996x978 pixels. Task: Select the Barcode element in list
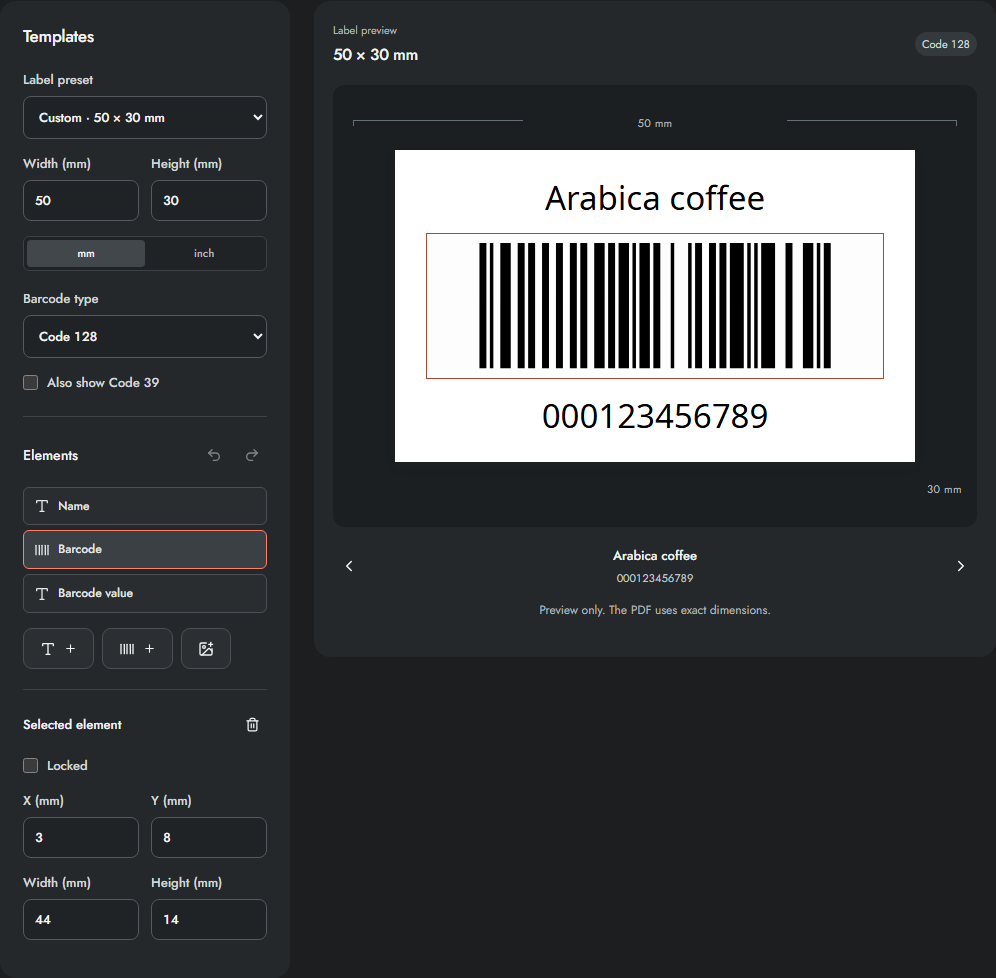(x=145, y=549)
